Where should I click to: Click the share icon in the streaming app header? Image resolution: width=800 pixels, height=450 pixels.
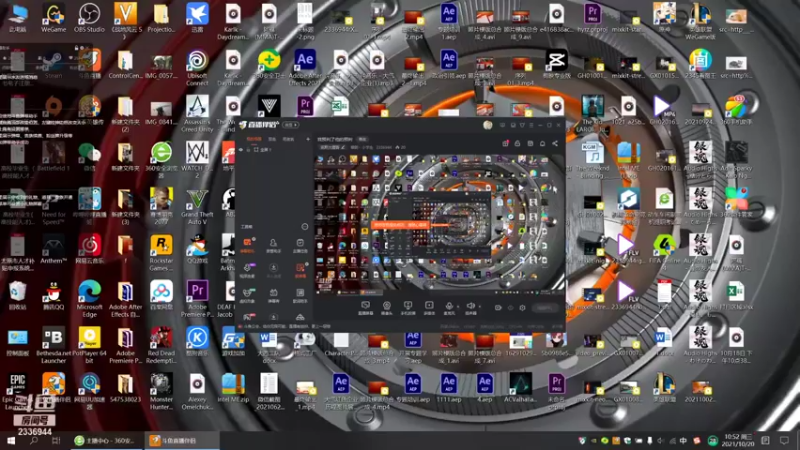tap(555, 143)
